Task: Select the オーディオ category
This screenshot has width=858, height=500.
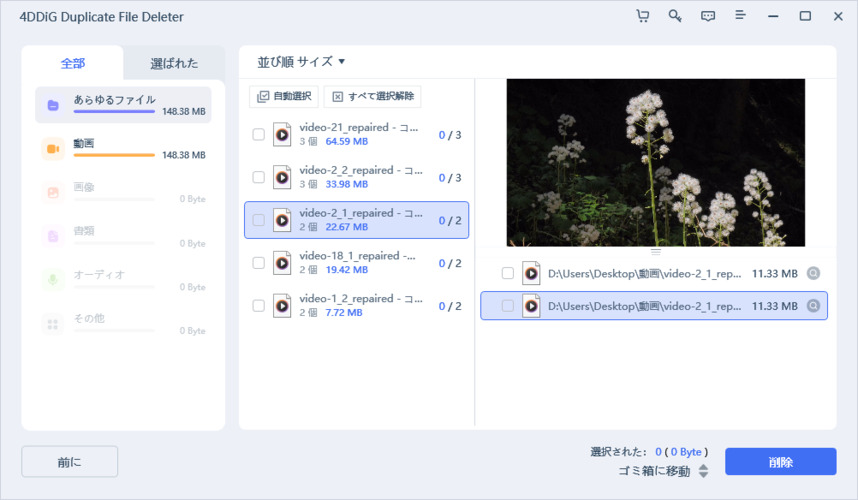Action: click(123, 280)
